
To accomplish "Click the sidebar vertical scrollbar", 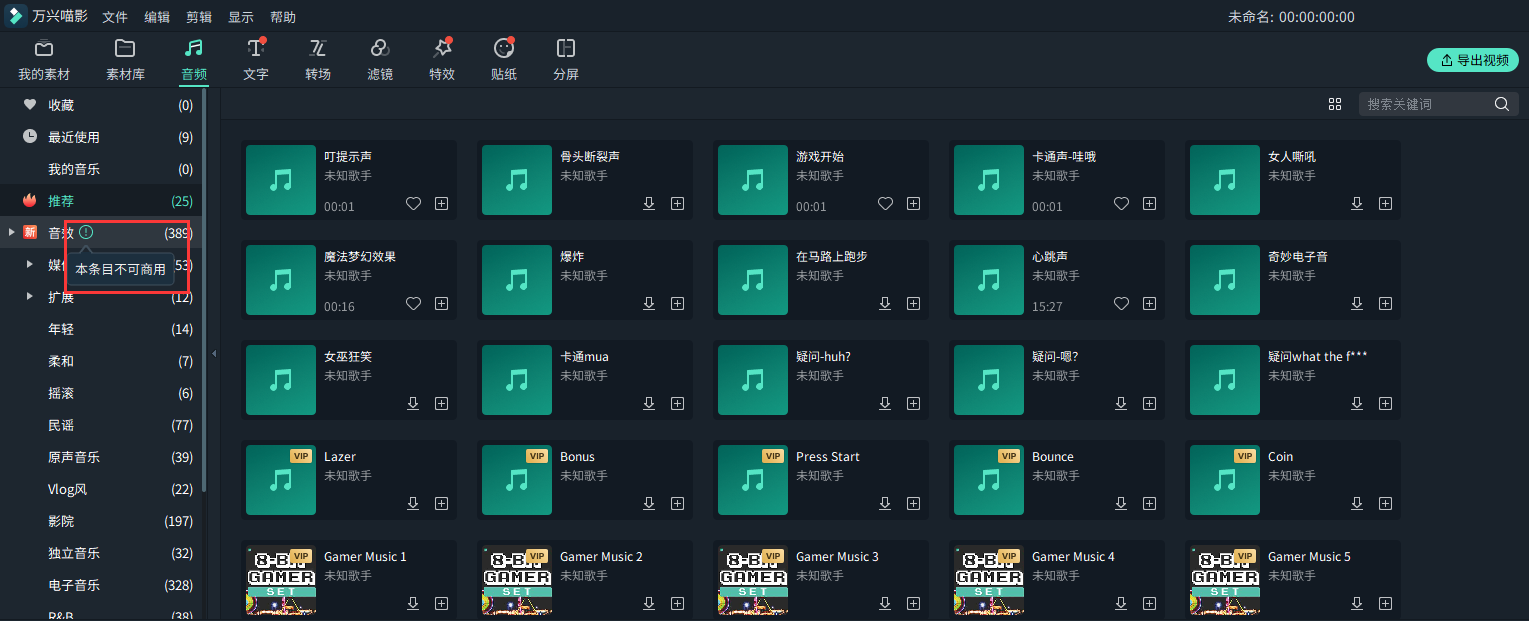I will click(x=204, y=300).
